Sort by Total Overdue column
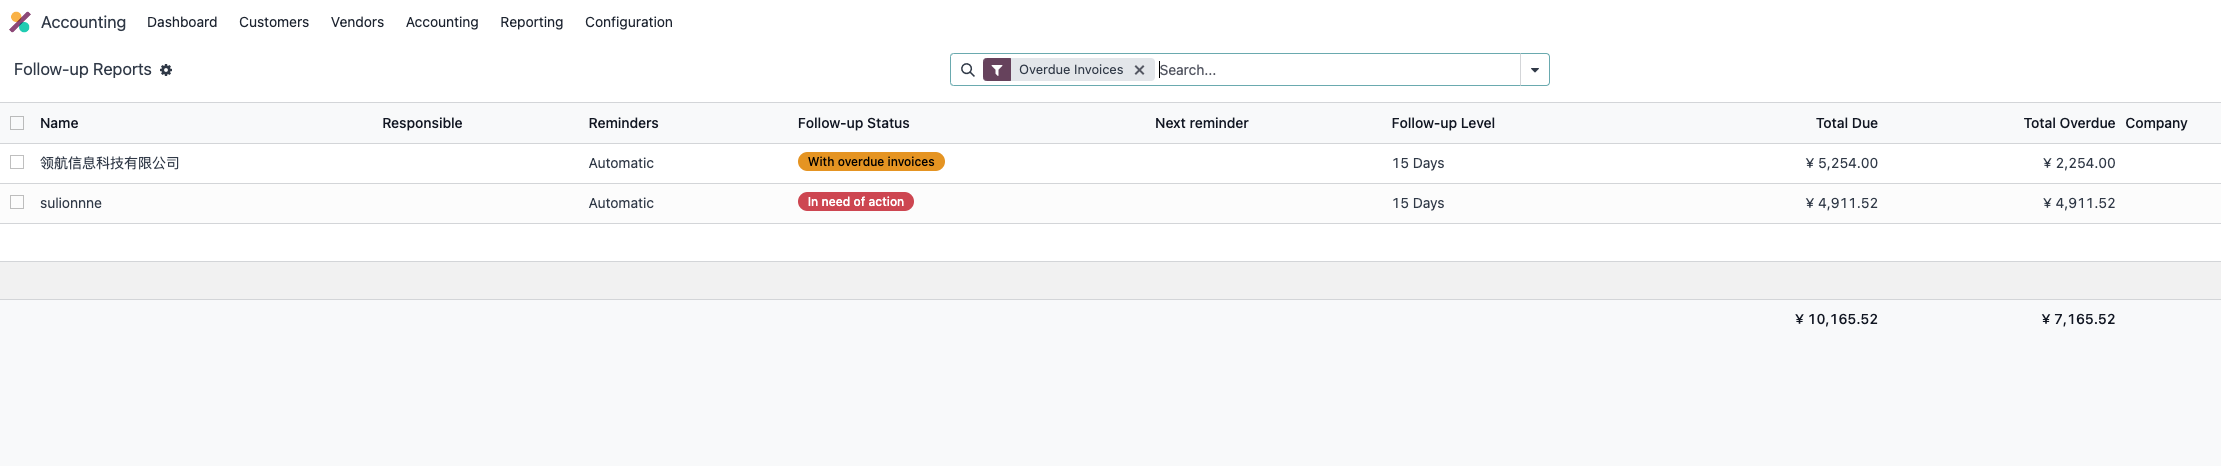Image resolution: width=2221 pixels, height=466 pixels. pyautogui.click(x=2069, y=123)
